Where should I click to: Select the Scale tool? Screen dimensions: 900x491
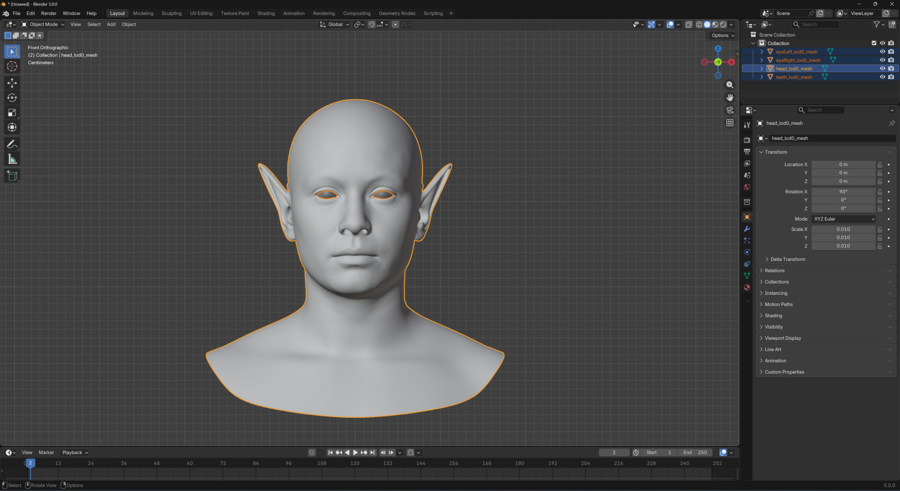12,113
